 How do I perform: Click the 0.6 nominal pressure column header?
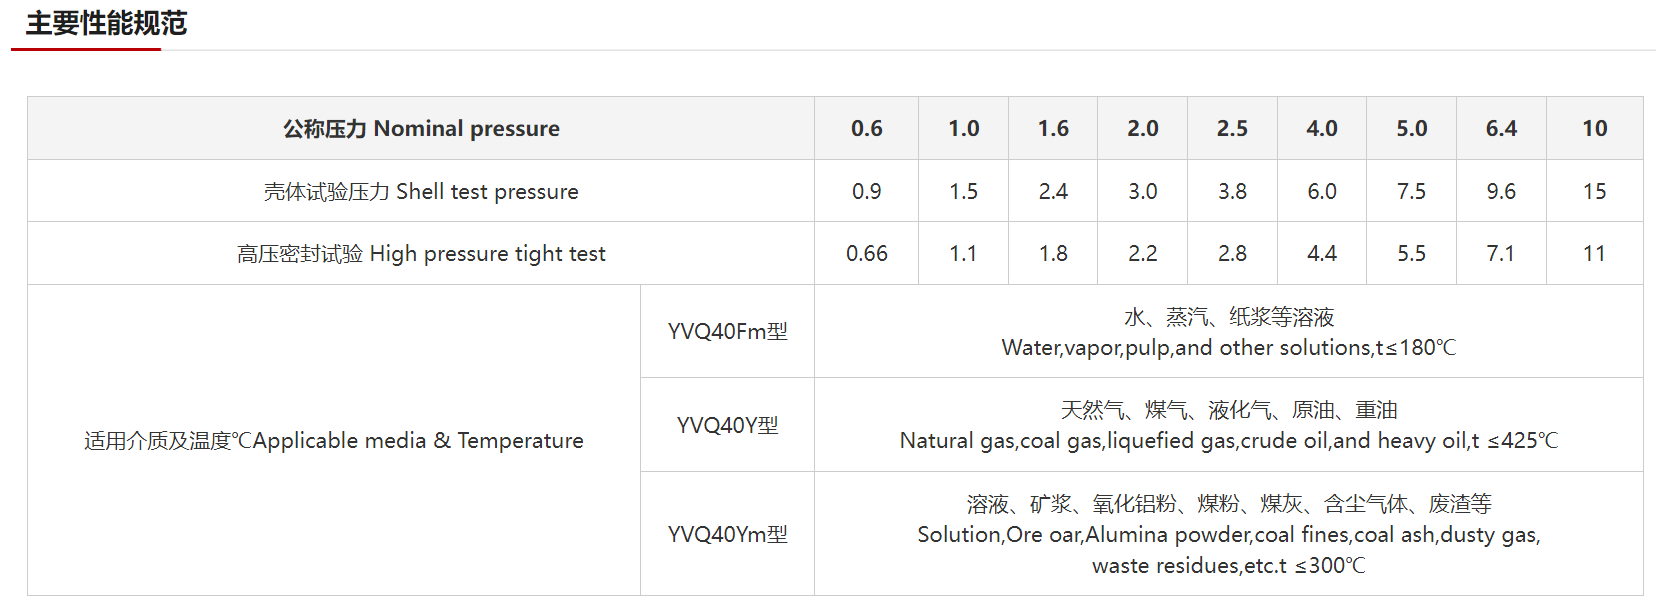[867, 128]
